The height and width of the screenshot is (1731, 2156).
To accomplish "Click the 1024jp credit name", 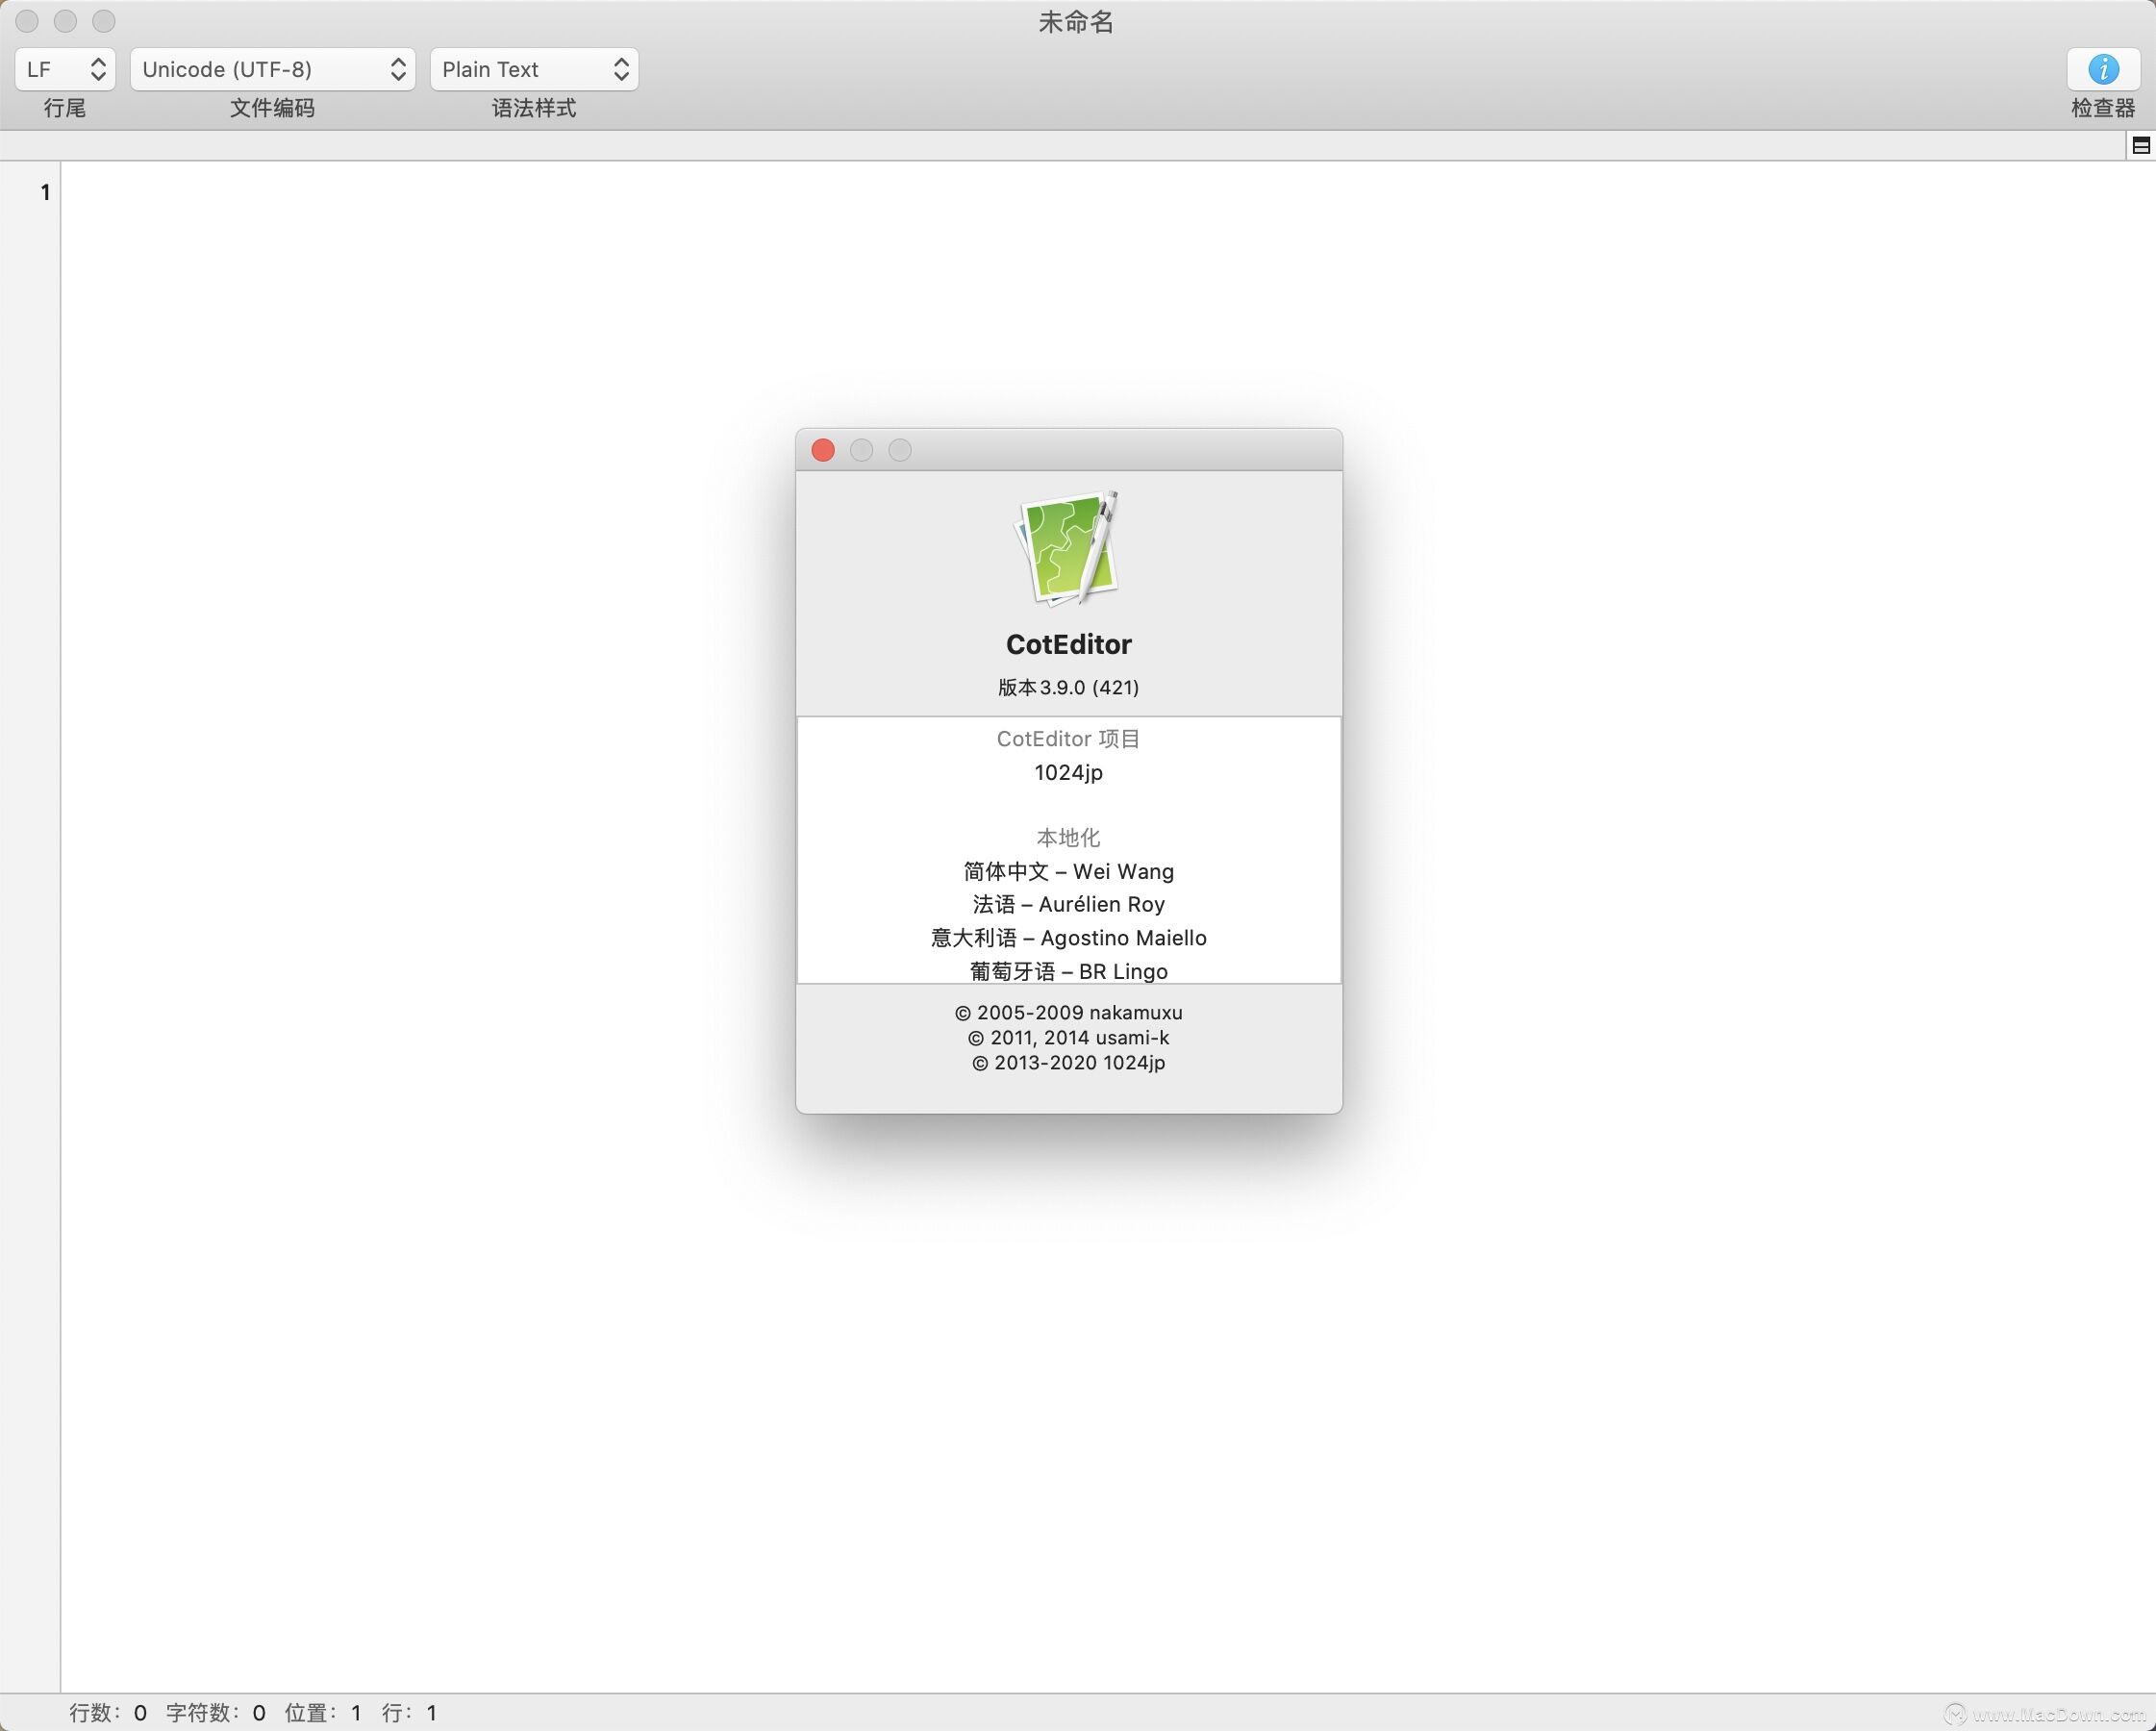I will 1068,772.
